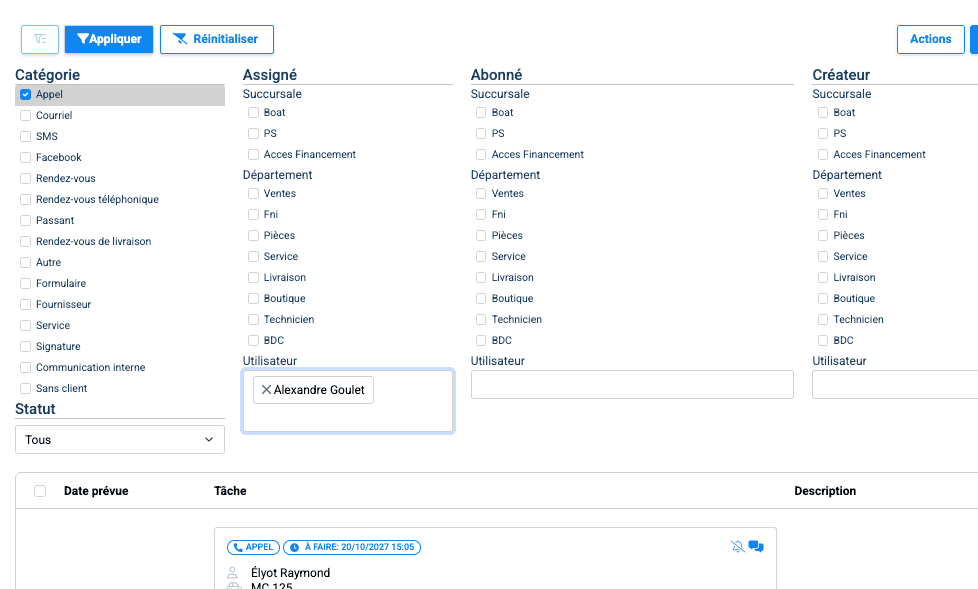Uncheck the Appel category checkbox

pos(26,95)
